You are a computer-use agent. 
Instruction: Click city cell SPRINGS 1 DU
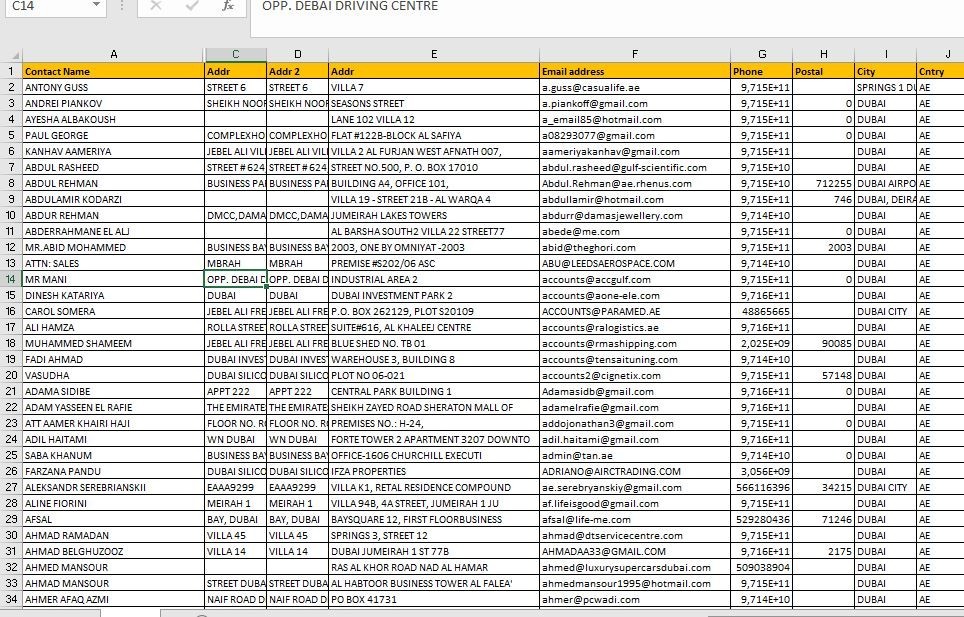pos(886,87)
